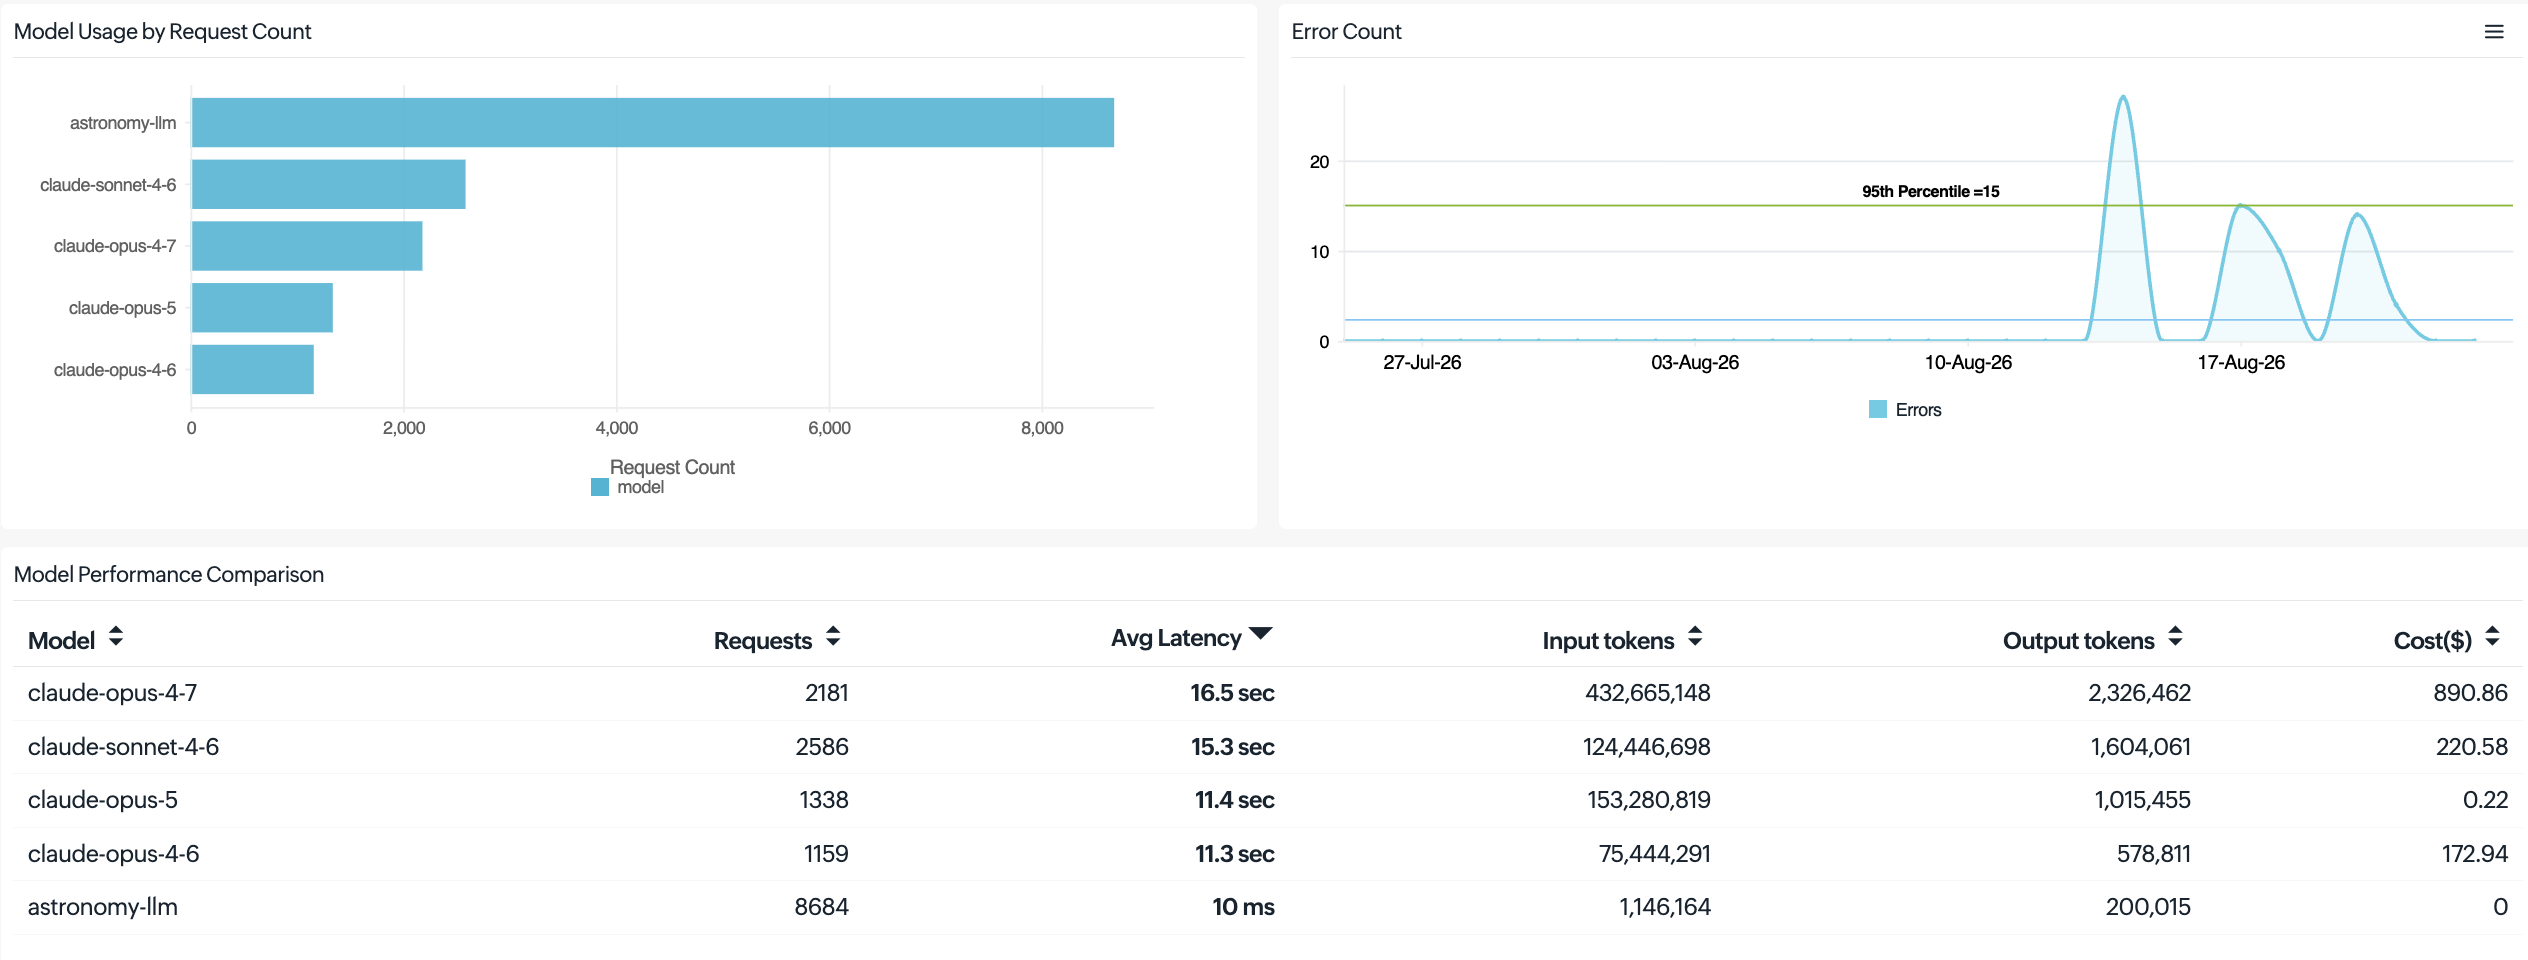Viewport: 2528px width, 960px height.
Task: Click the claude-opus-4-7 table row name
Action: 112,693
